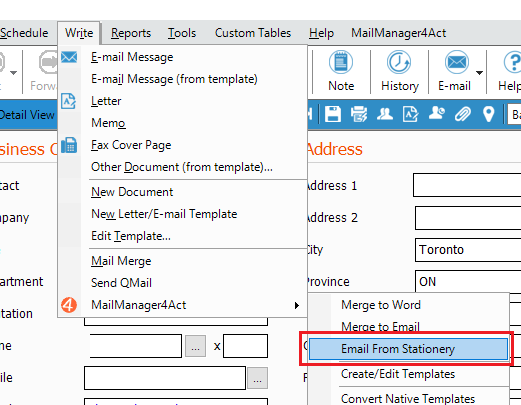Choose Letter from the Write menu
The height and width of the screenshot is (405, 521).
pos(106,101)
